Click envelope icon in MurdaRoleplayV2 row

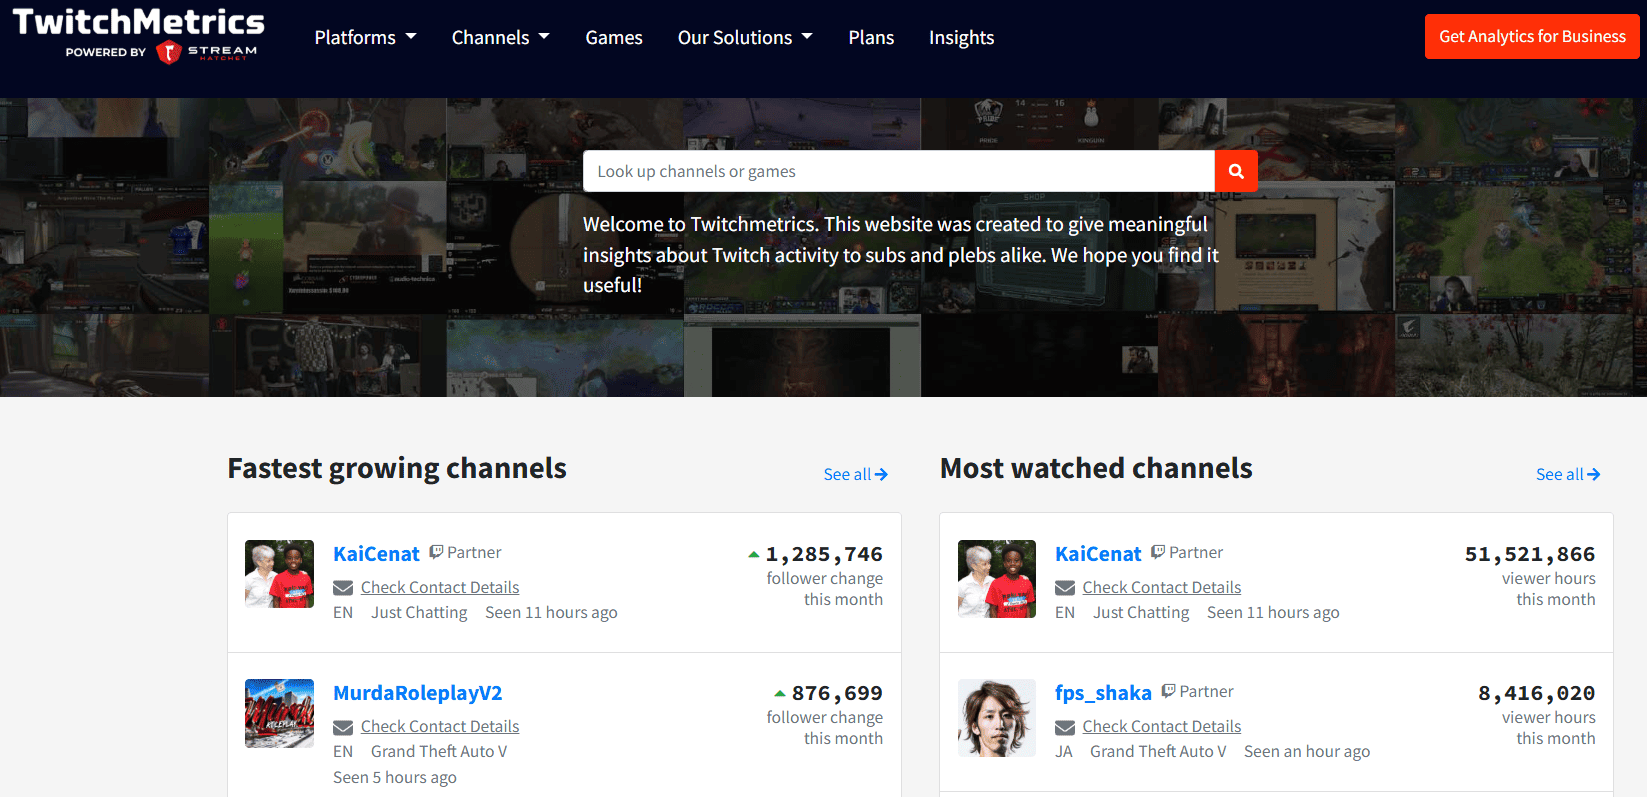click(343, 727)
